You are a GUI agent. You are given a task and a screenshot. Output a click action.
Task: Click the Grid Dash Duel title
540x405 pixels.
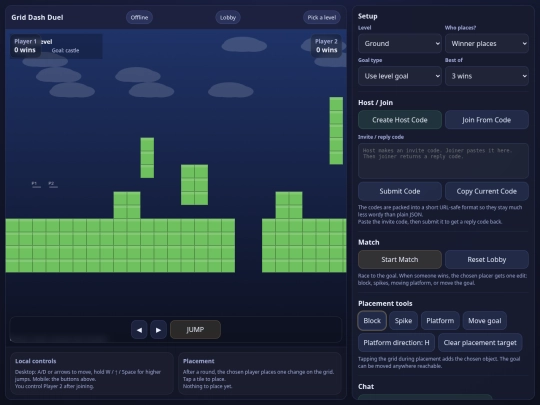[37, 17]
